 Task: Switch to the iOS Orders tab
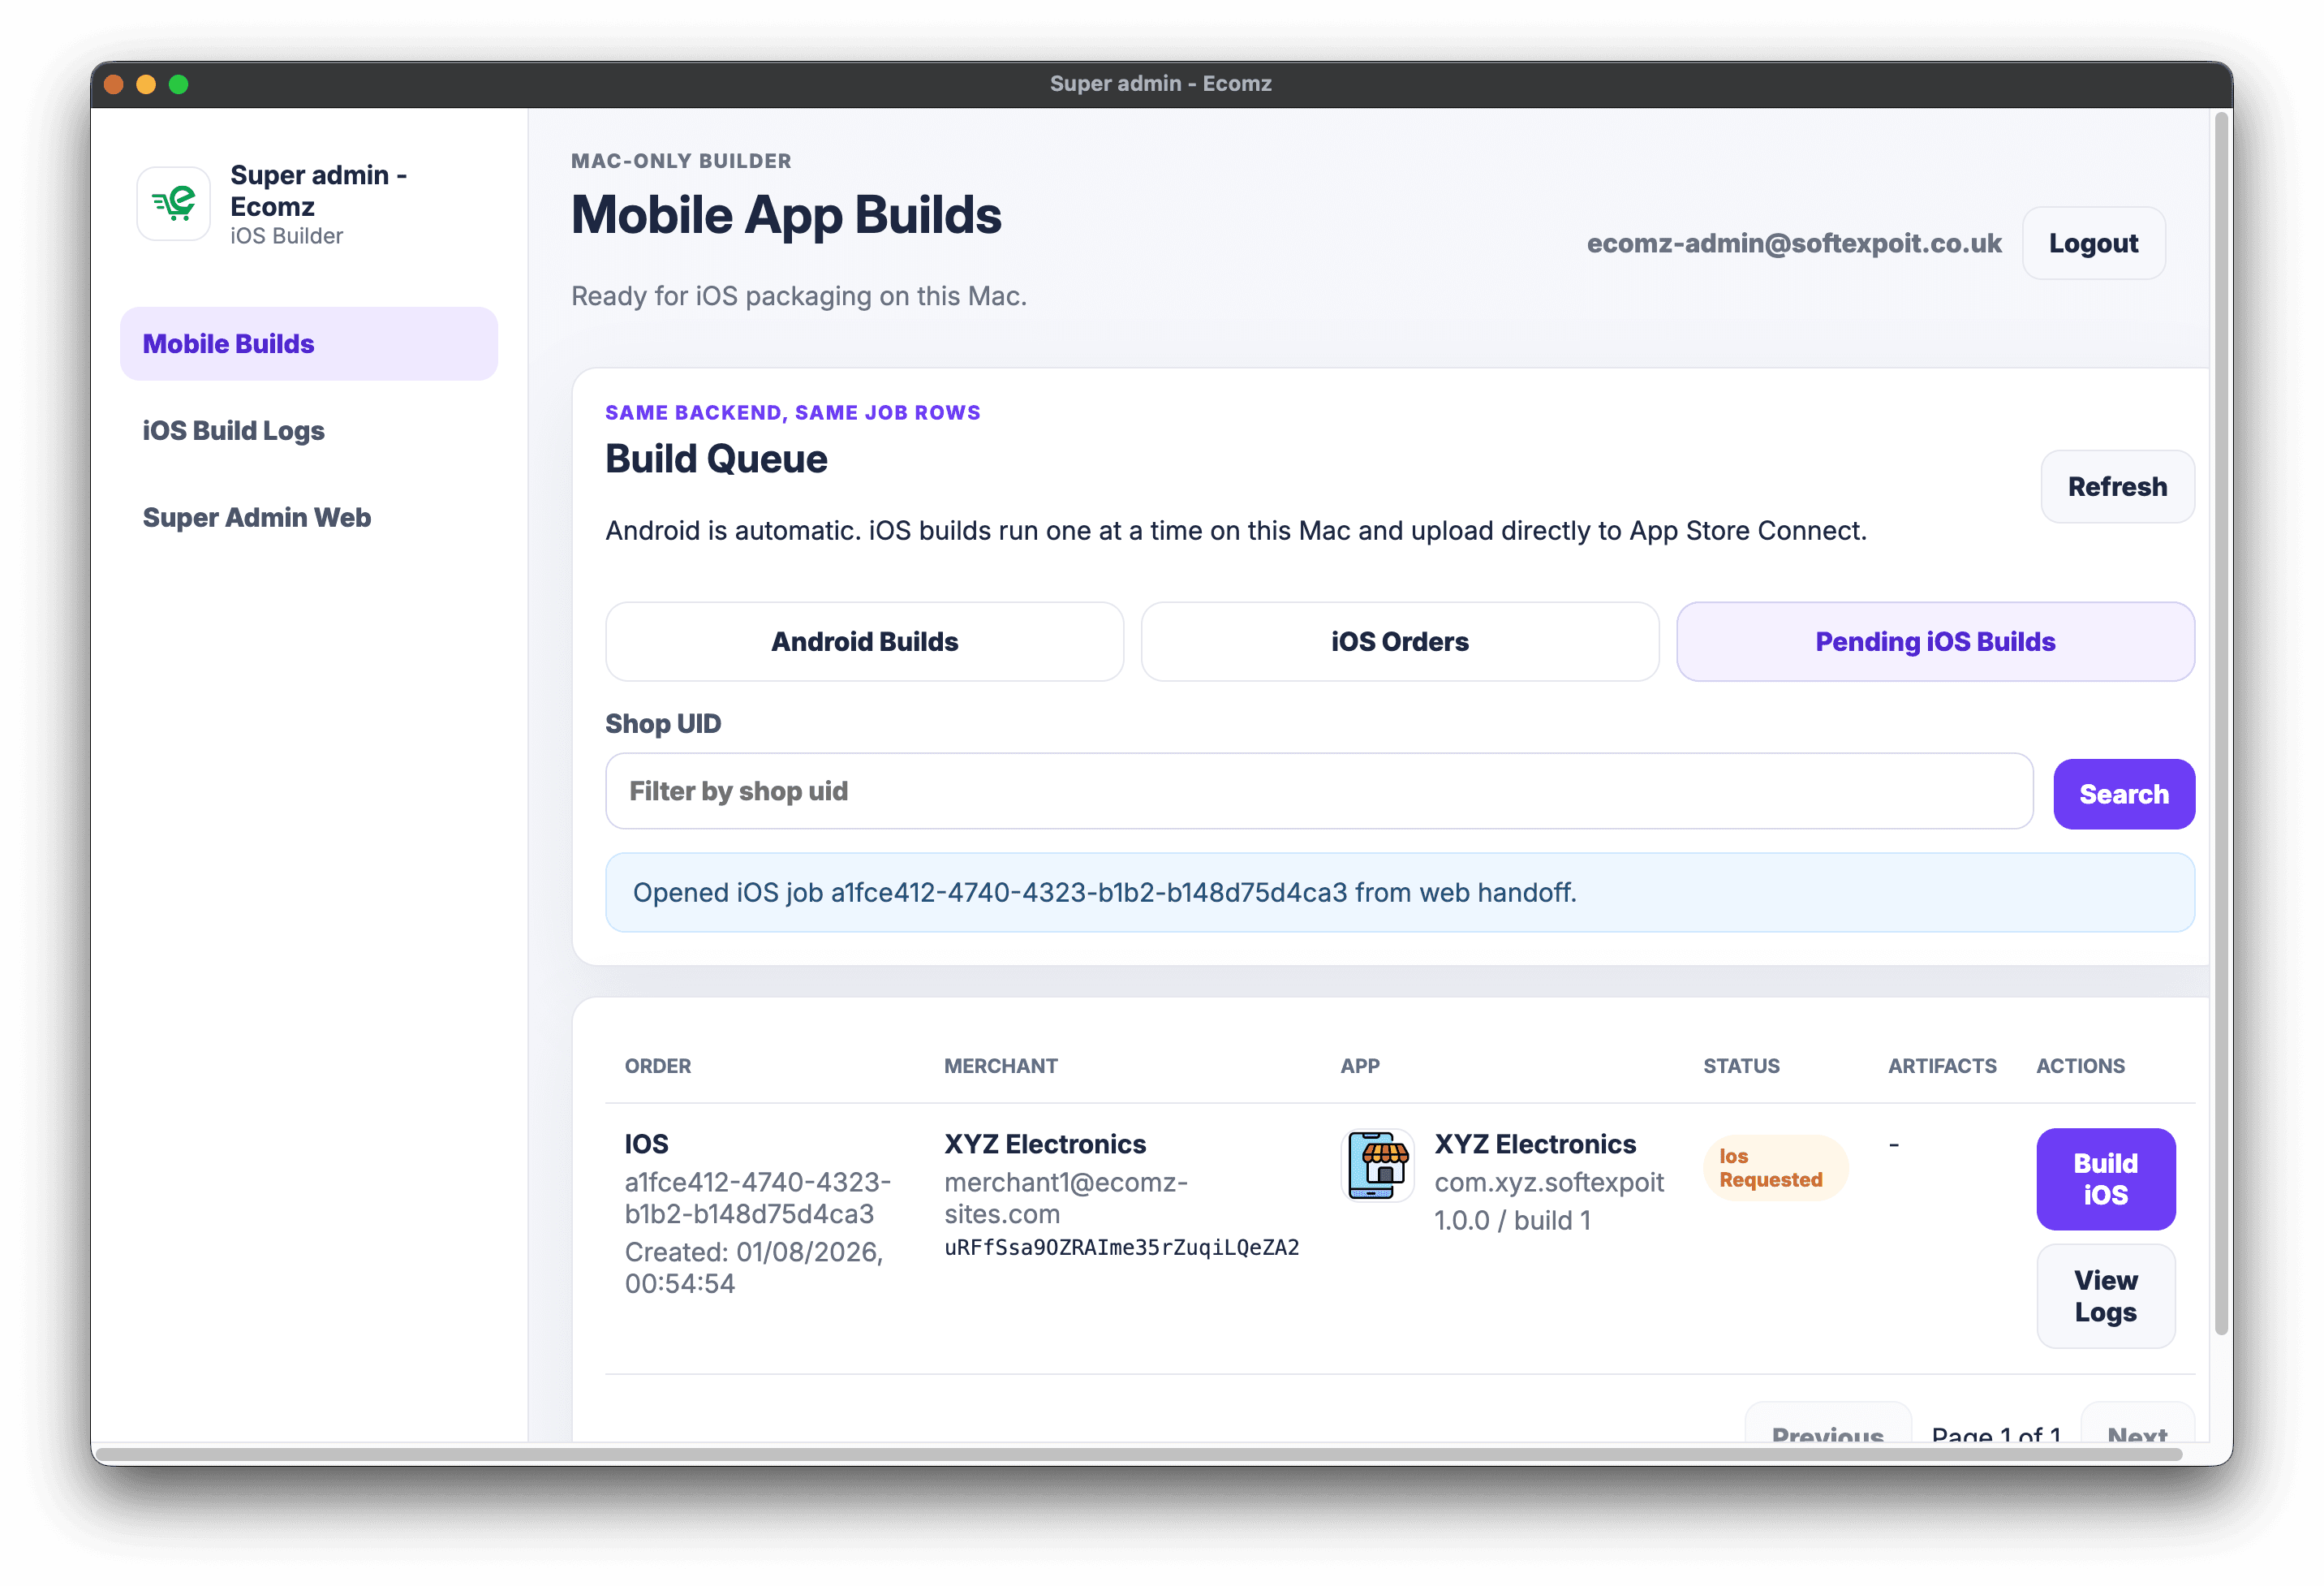[1399, 642]
